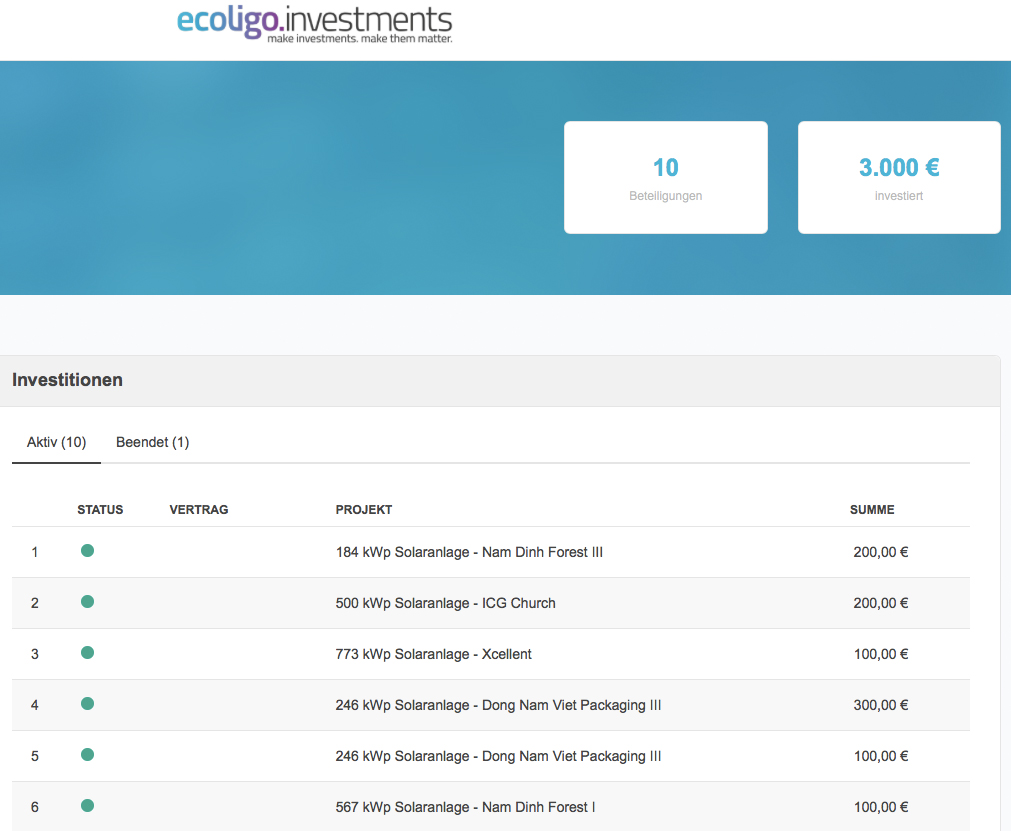Click the 3.000 € investiert card
Viewport: 1011px width, 831px height.
click(899, 177)
